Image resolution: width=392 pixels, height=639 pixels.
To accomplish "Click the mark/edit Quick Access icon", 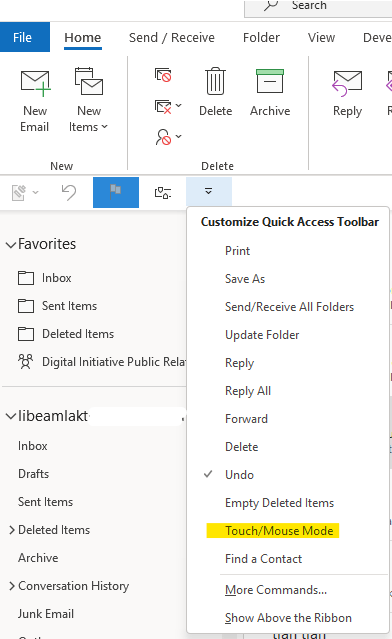I will point(19,192).
